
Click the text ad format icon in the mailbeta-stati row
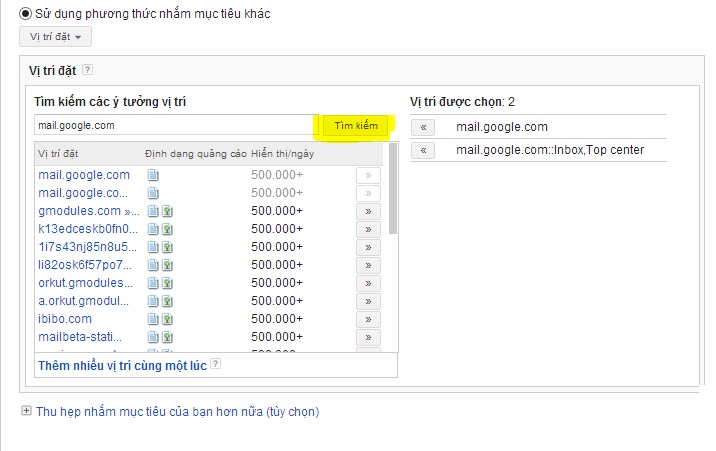(153, 337)
